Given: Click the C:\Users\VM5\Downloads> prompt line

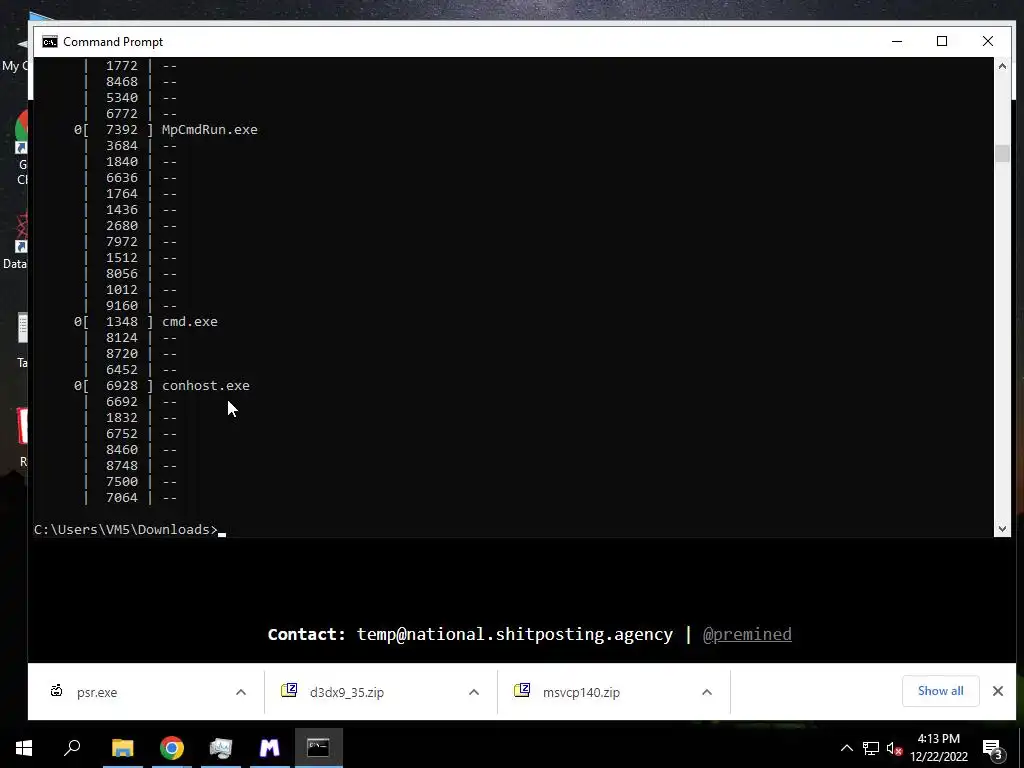Looking at the screenshot, I should [126, 530].
